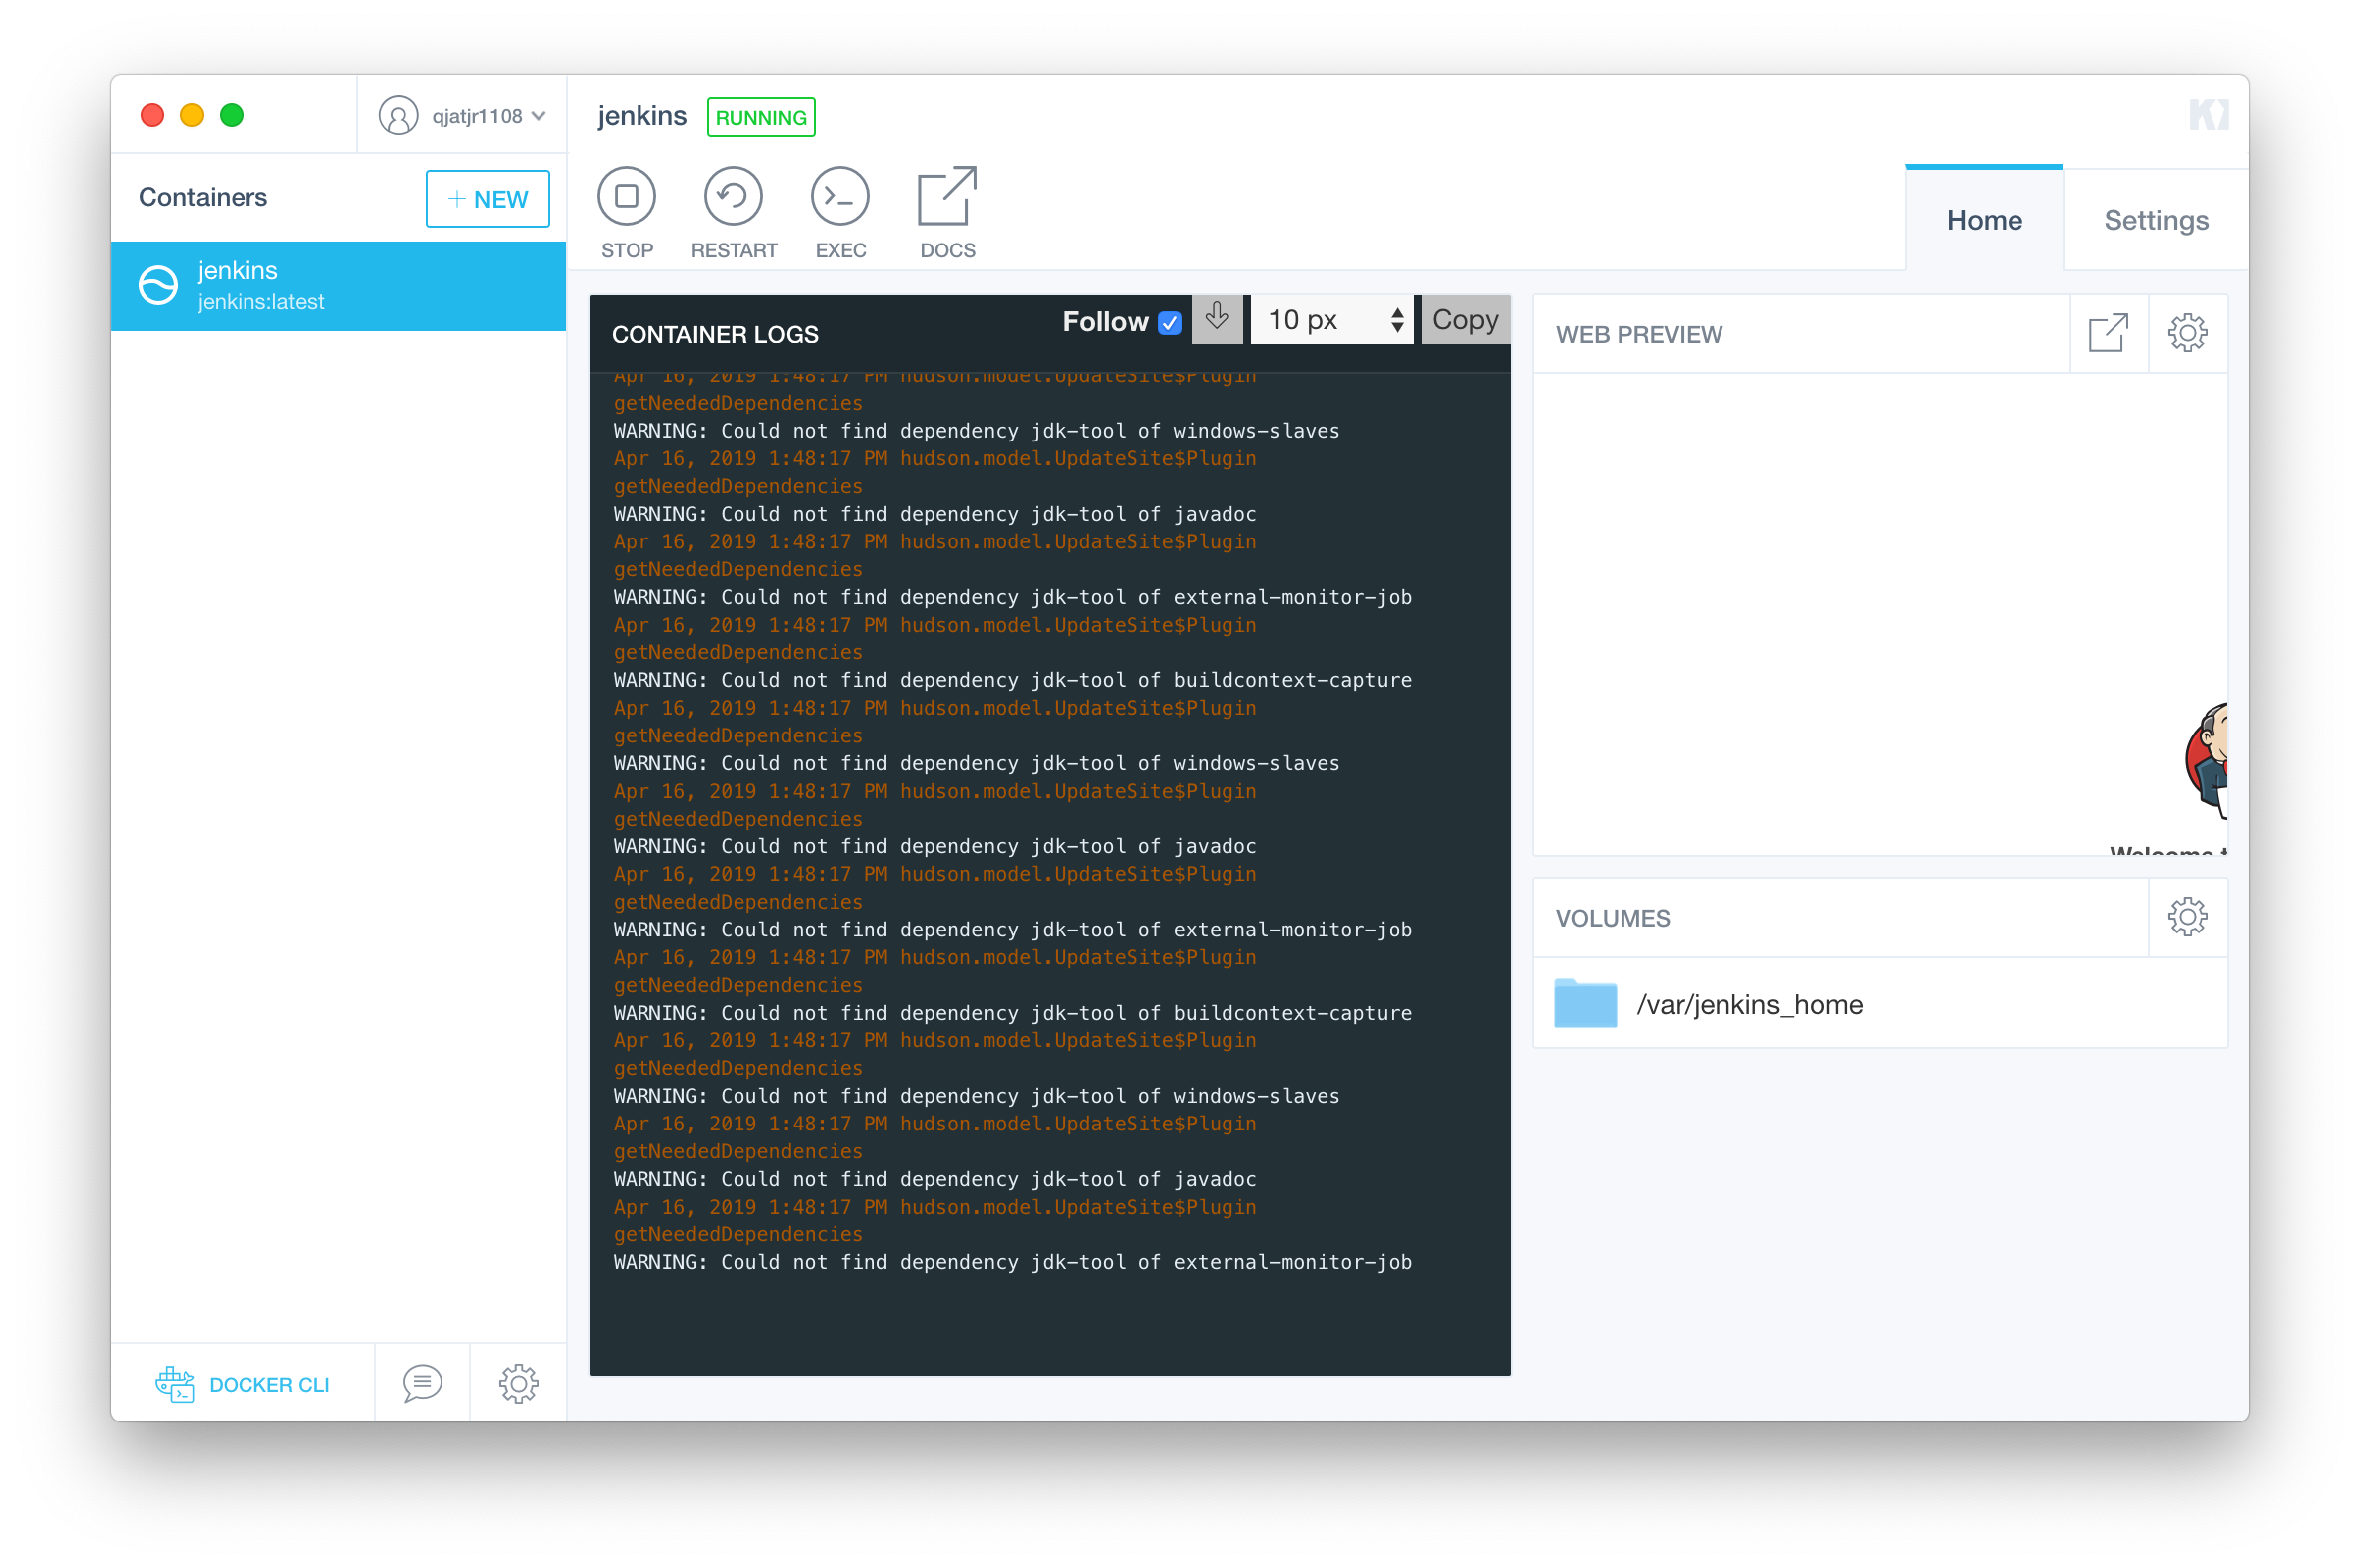Click the Follow label text
This screenshot has width=2360, height=1568.
click(x=1105, y=321)
